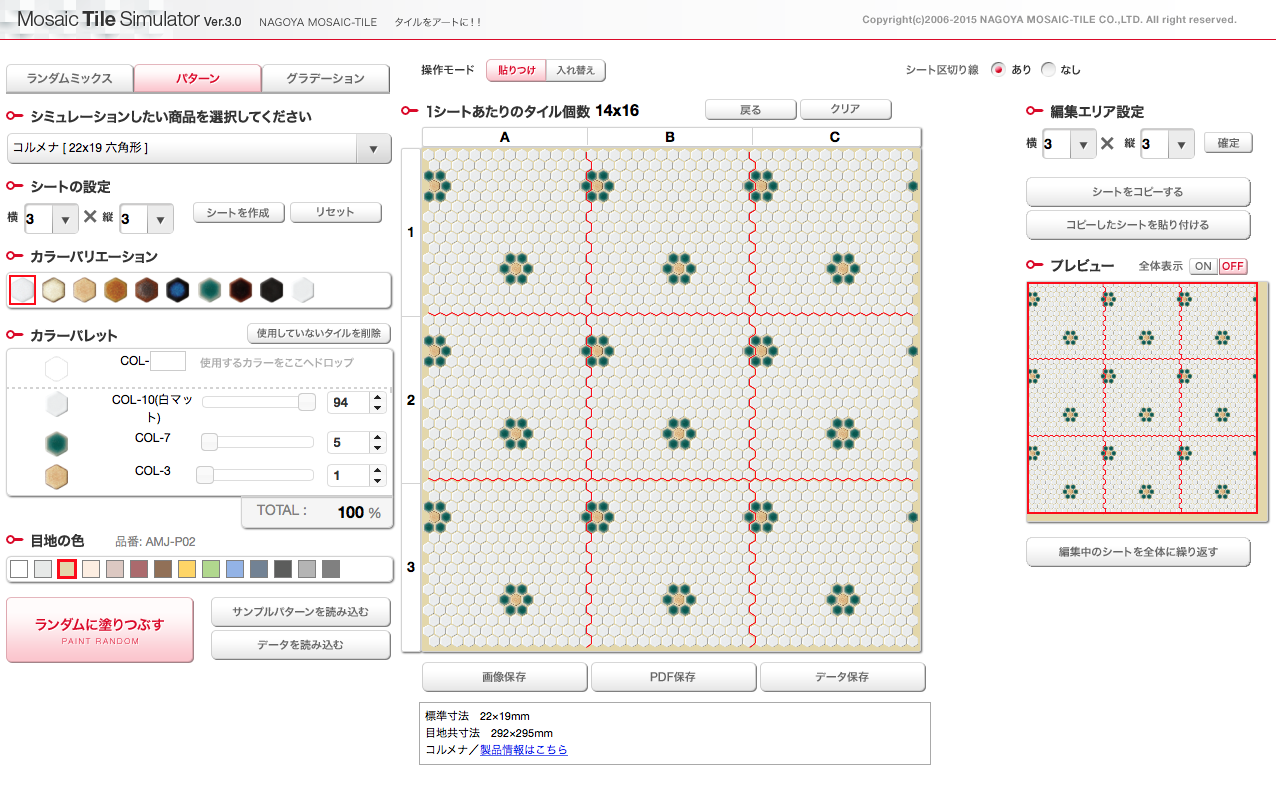The width and height of the screenshot is (1285, 786).
Task: Switch operation mode to 入れ替え
Action: [575, 70]
